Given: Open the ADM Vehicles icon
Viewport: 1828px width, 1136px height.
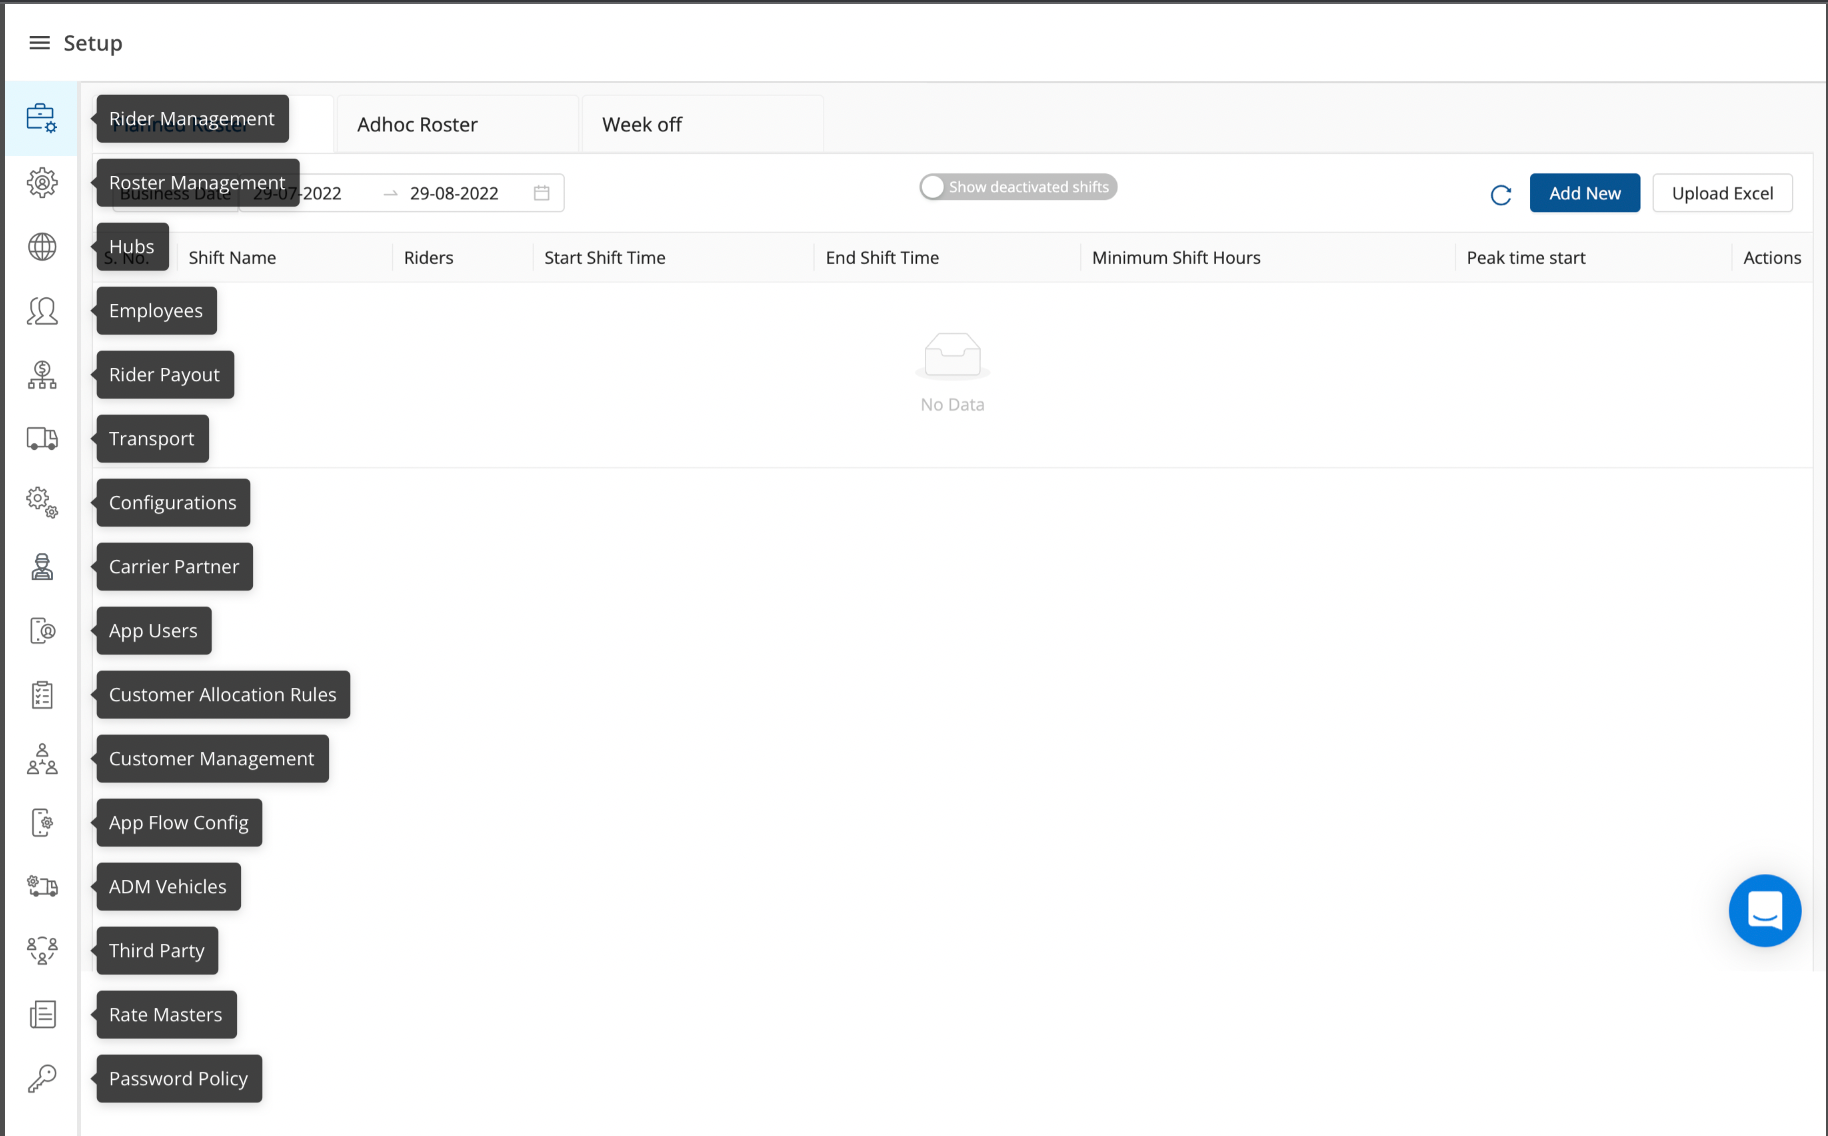Looking at the screenshot, I should coord(41,887).
